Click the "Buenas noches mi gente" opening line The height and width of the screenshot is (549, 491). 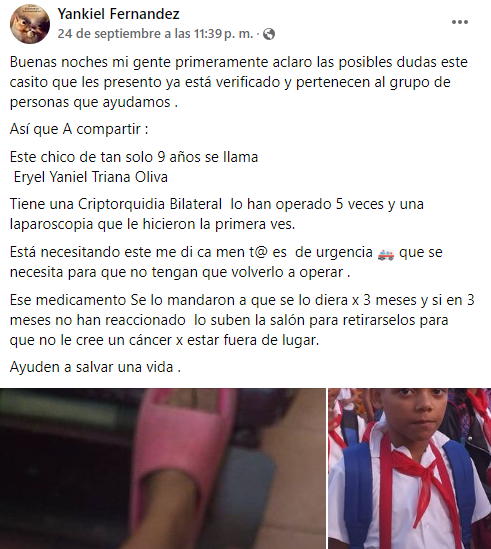tap(238, 62)
